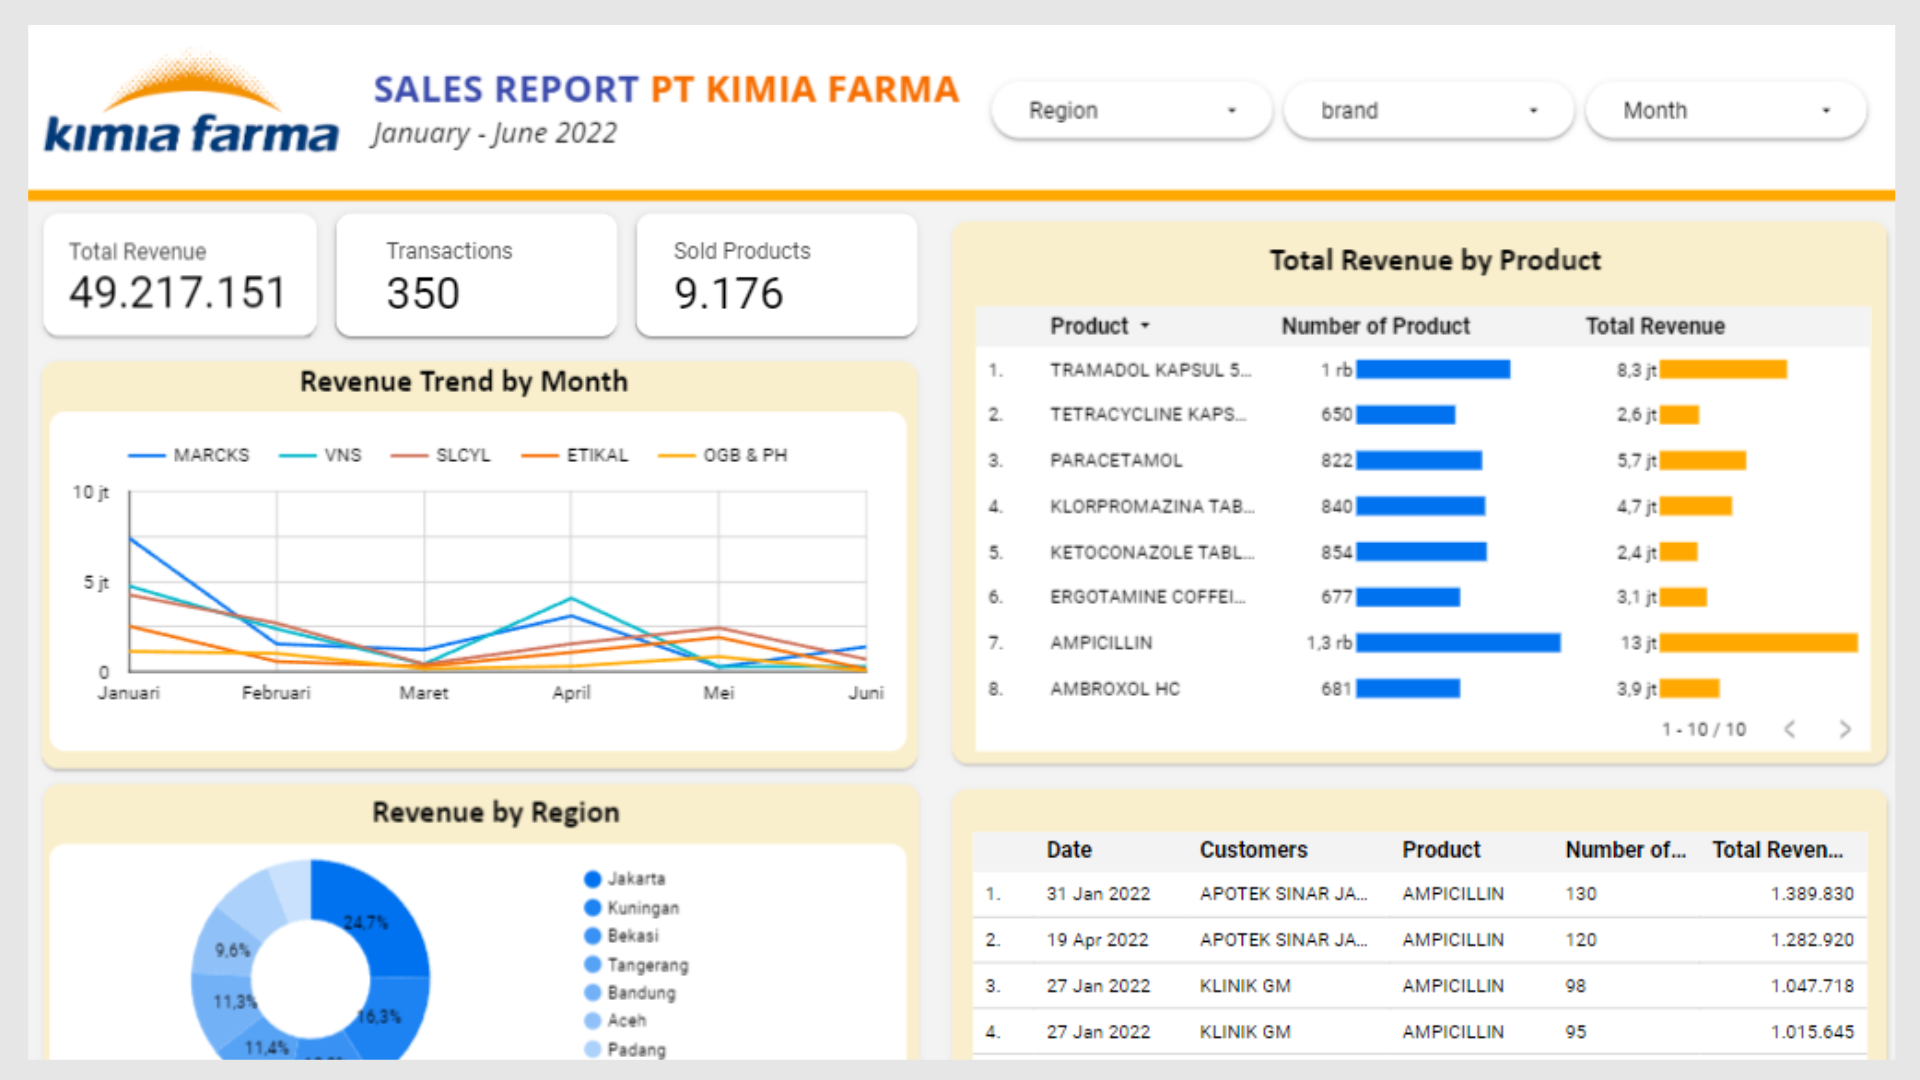Go to next page of product table

click(x=1845, y=729)
